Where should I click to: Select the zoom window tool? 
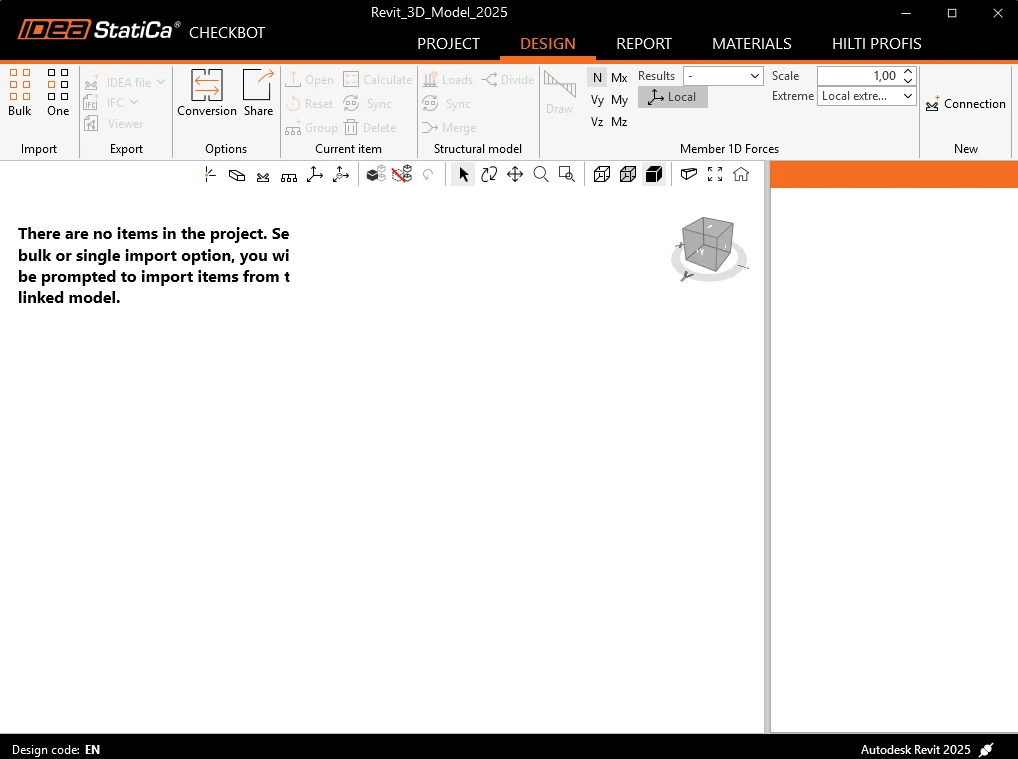[567, 175]
